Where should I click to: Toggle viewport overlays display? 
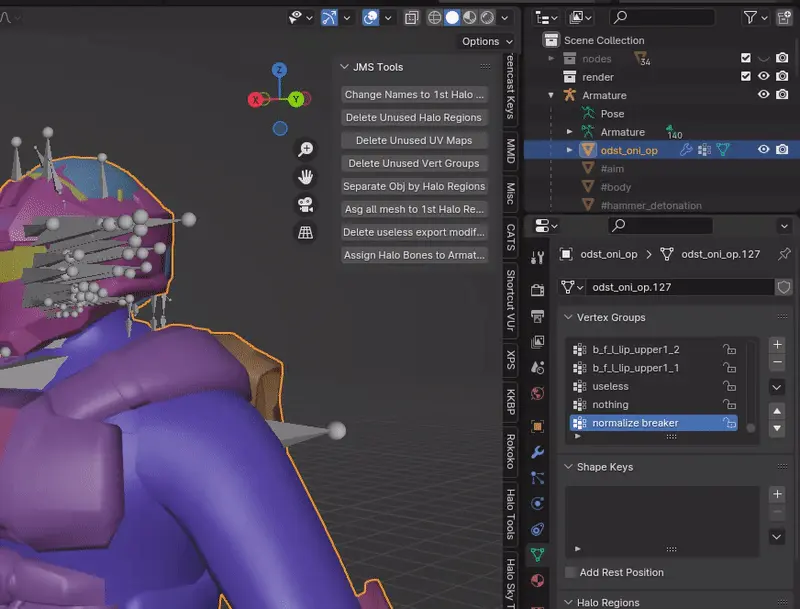coord(370,18)
